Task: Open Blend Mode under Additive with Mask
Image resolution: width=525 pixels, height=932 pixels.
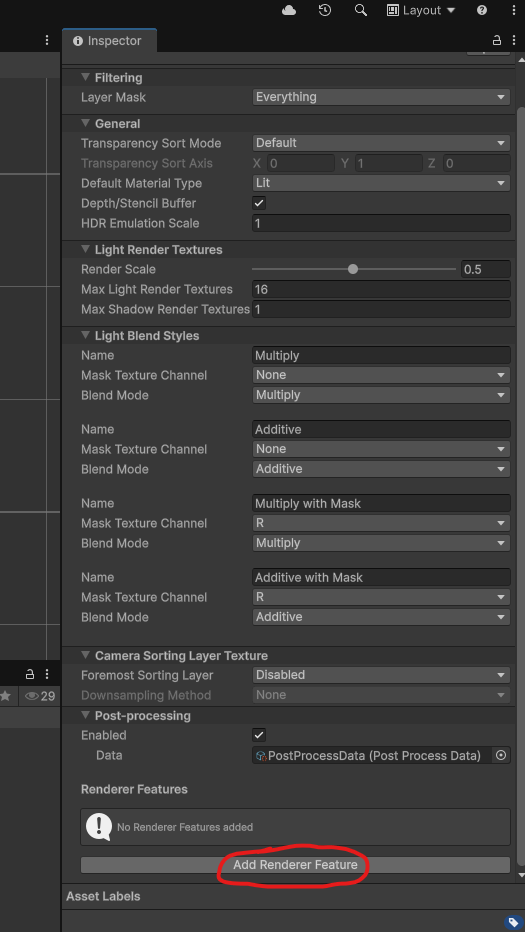Action: pyautogui.click(x=381, y=617)
